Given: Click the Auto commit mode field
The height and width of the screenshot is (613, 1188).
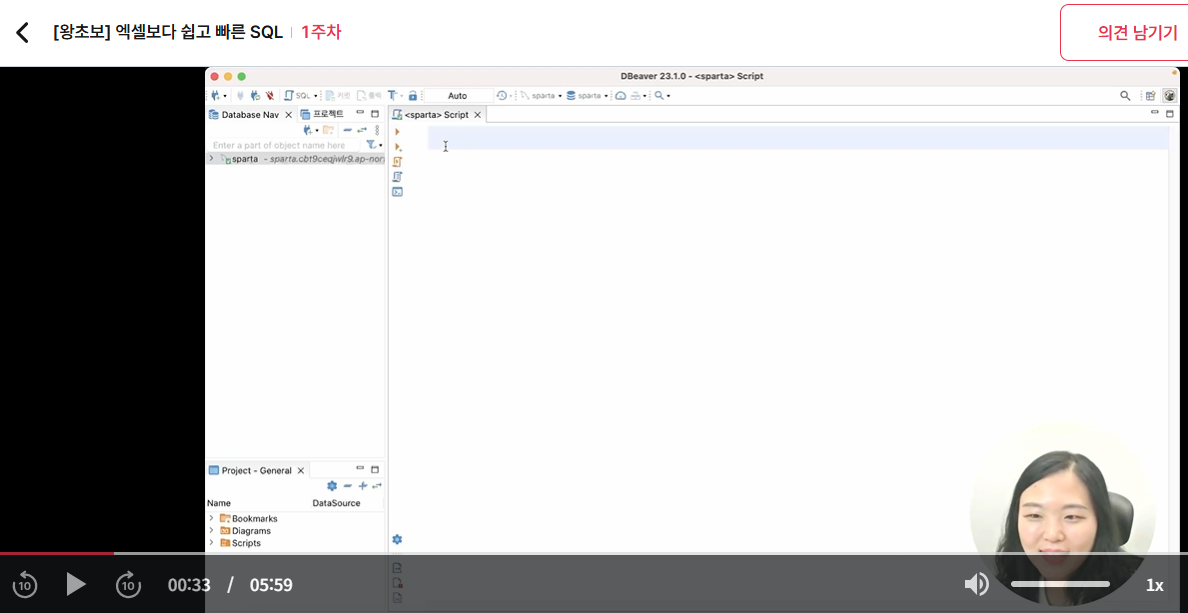Looking at the screenshot, I should tap(458, 96).
